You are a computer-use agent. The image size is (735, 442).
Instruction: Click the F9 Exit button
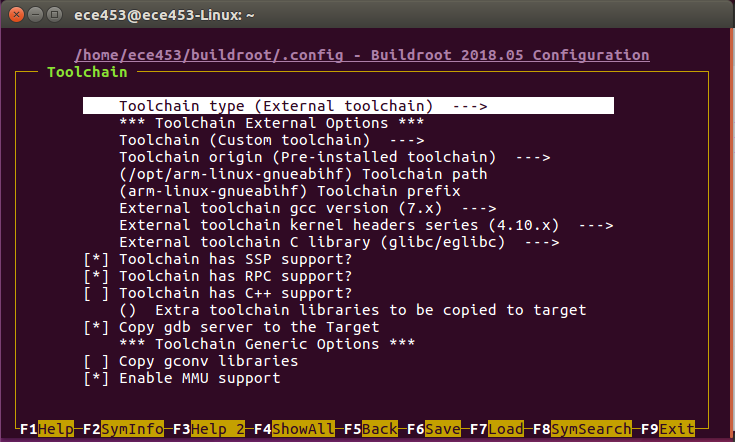[667, 429]
